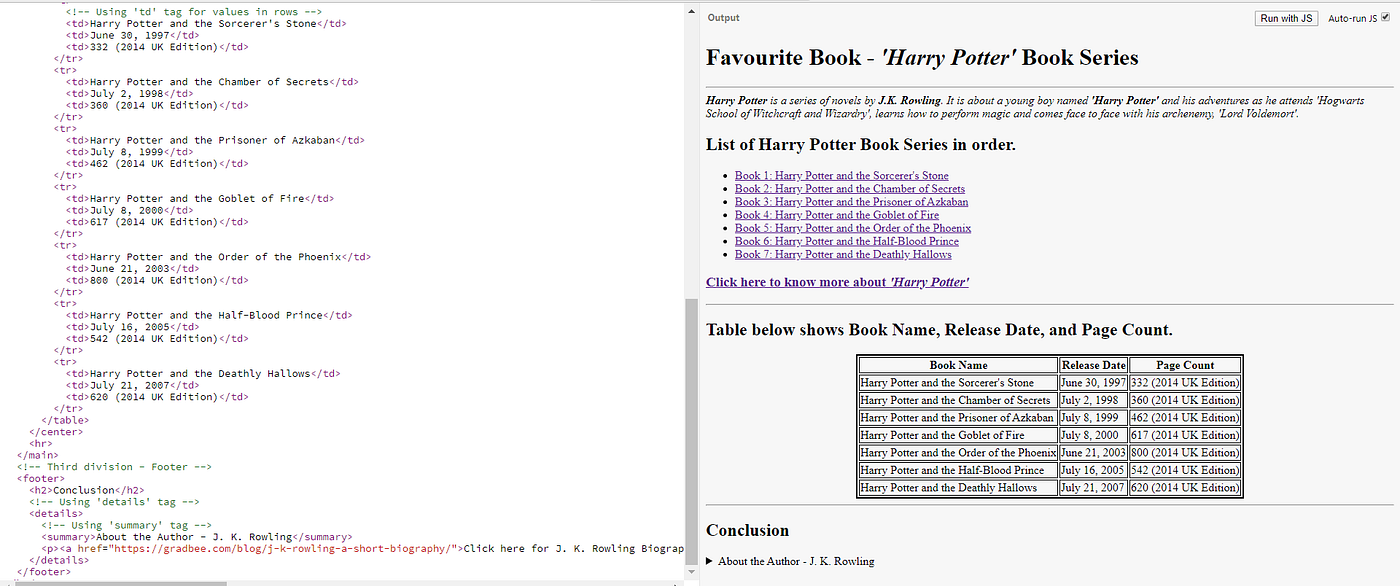Open "Book 2: Harry Potter and the Chamber of Secrets"

(x=850, y=188)
